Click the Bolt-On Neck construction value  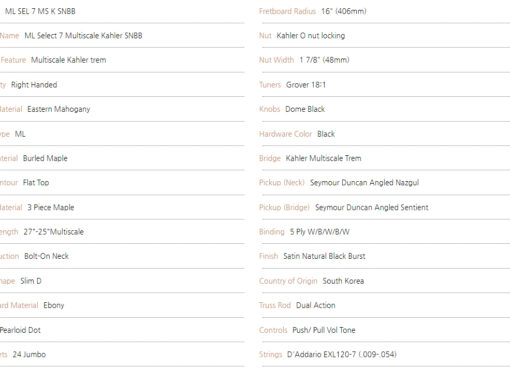tap(46, 256)
